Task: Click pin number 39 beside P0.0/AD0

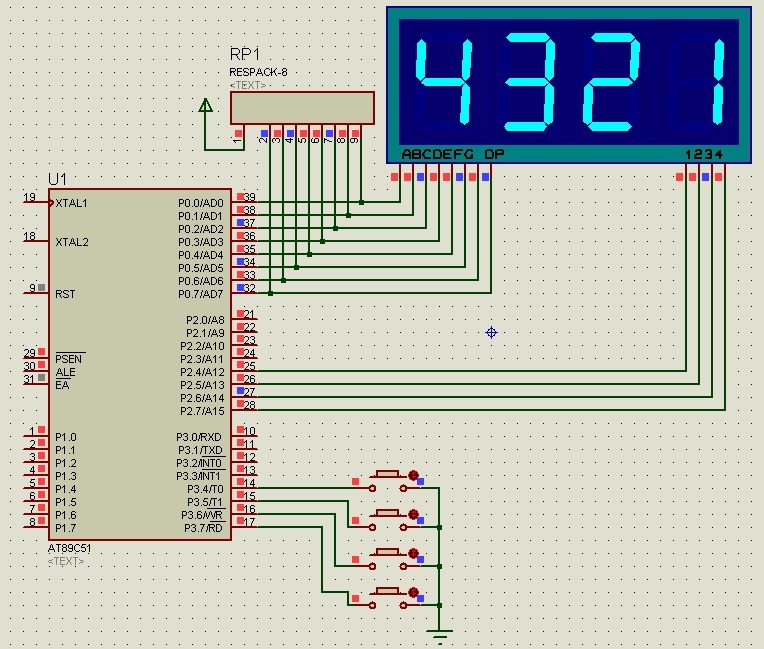Action: [249, 197]
